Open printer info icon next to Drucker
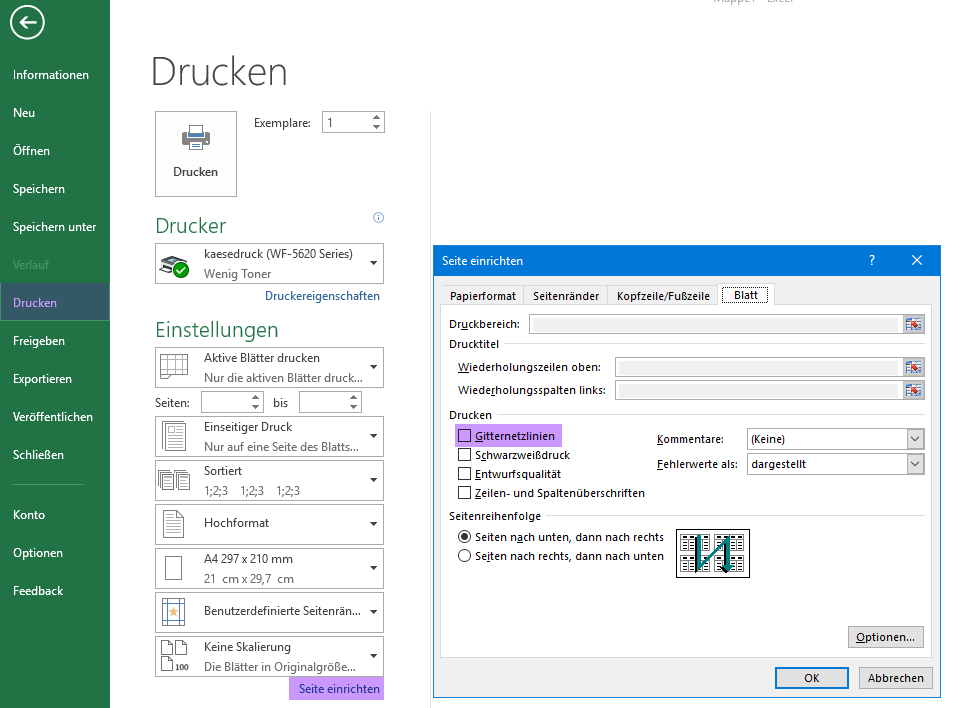The height and width of the screenshot is (708, 955). [x=378, y=218]
